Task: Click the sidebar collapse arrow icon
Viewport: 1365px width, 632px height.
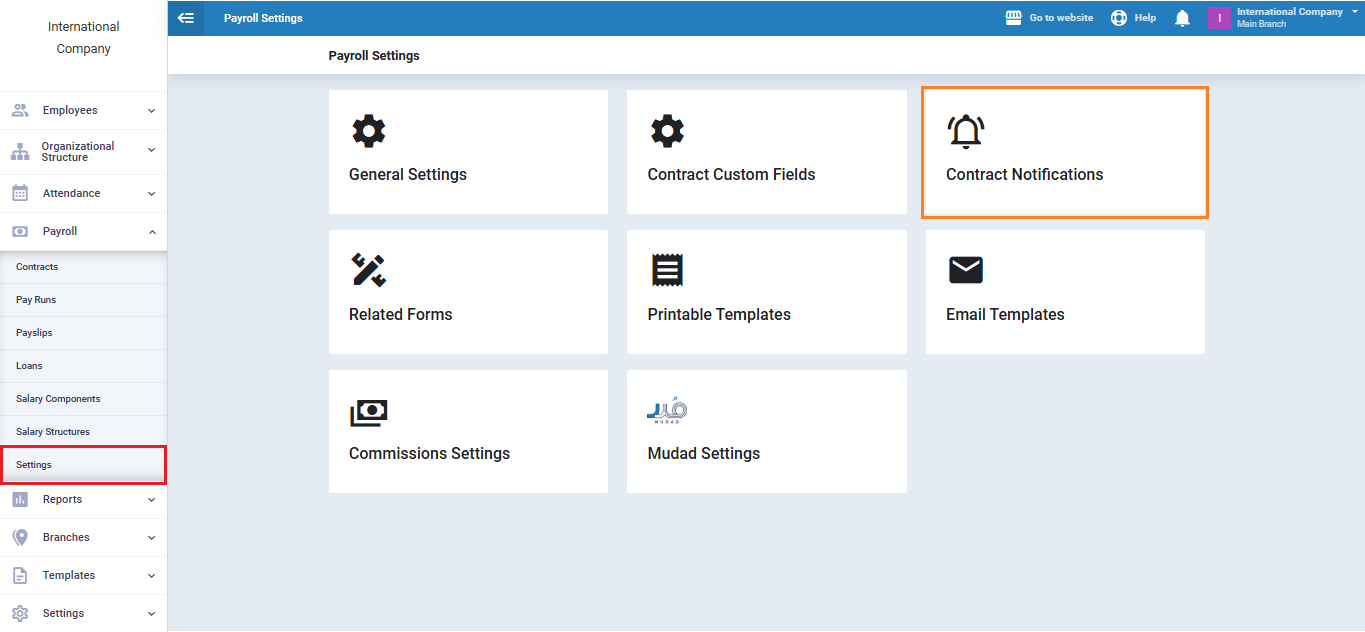Action: 186,18
